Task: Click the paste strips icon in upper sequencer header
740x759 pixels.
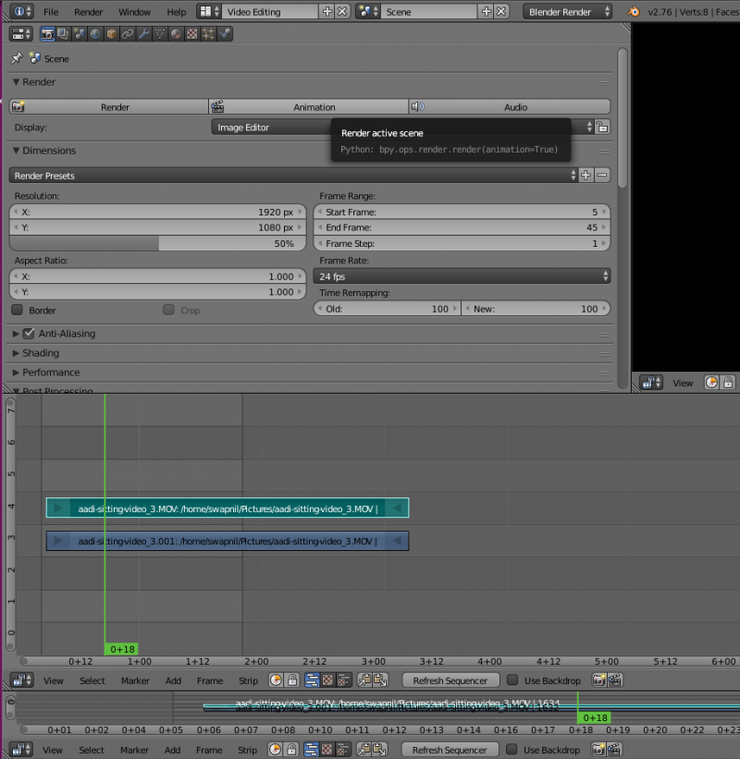Action: coord(380,680)
